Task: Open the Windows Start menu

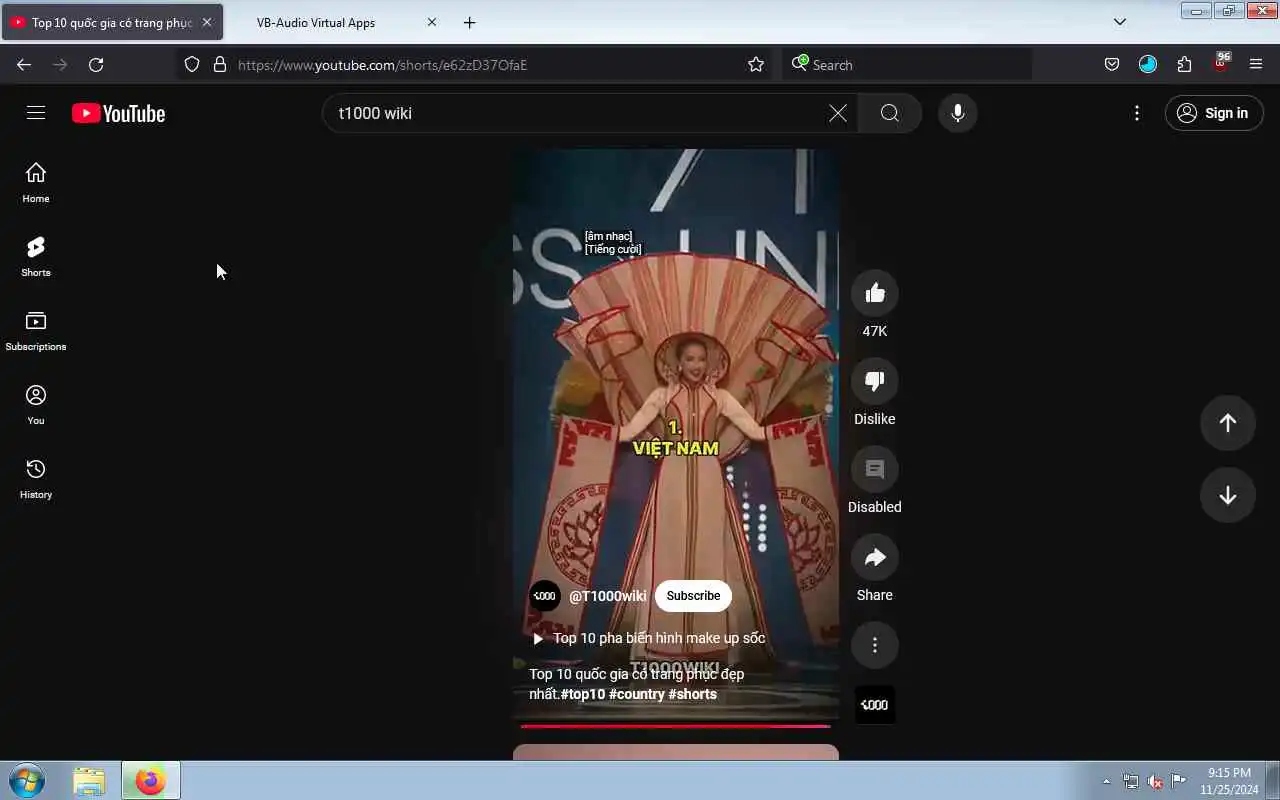Action: coord(27,780)
